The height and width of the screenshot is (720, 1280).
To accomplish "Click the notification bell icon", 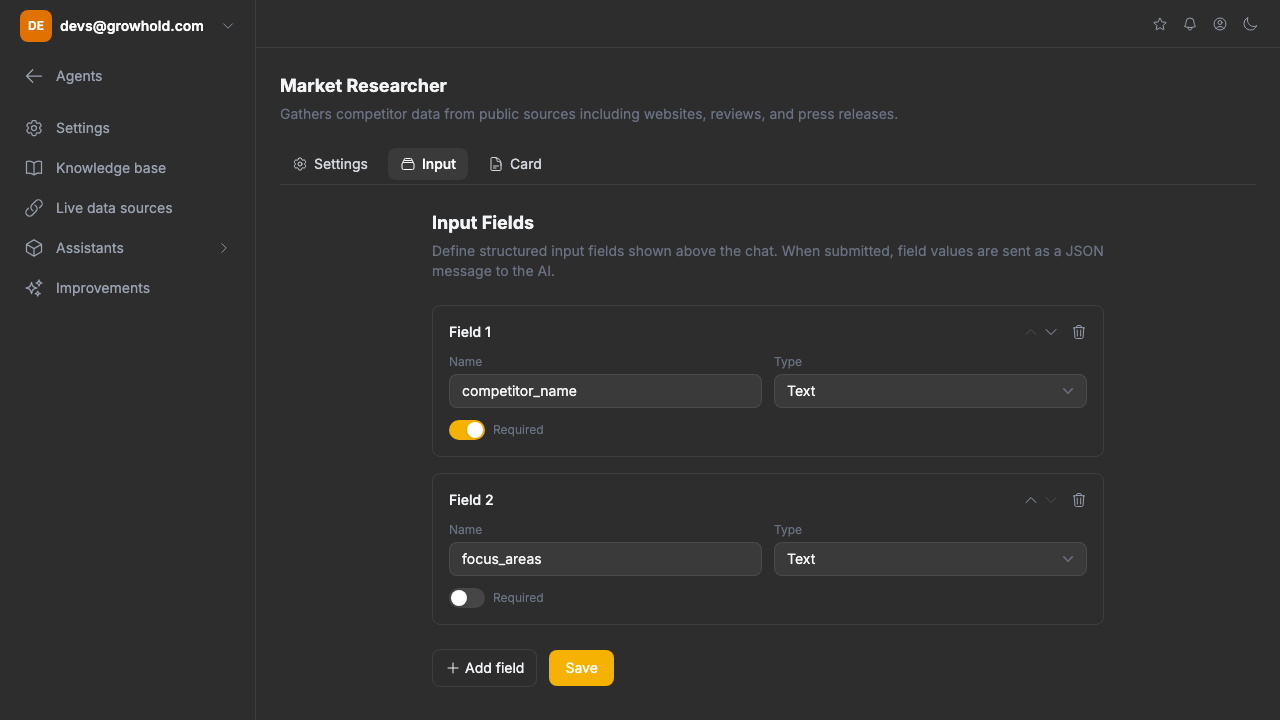I will tap(1189, 24).
